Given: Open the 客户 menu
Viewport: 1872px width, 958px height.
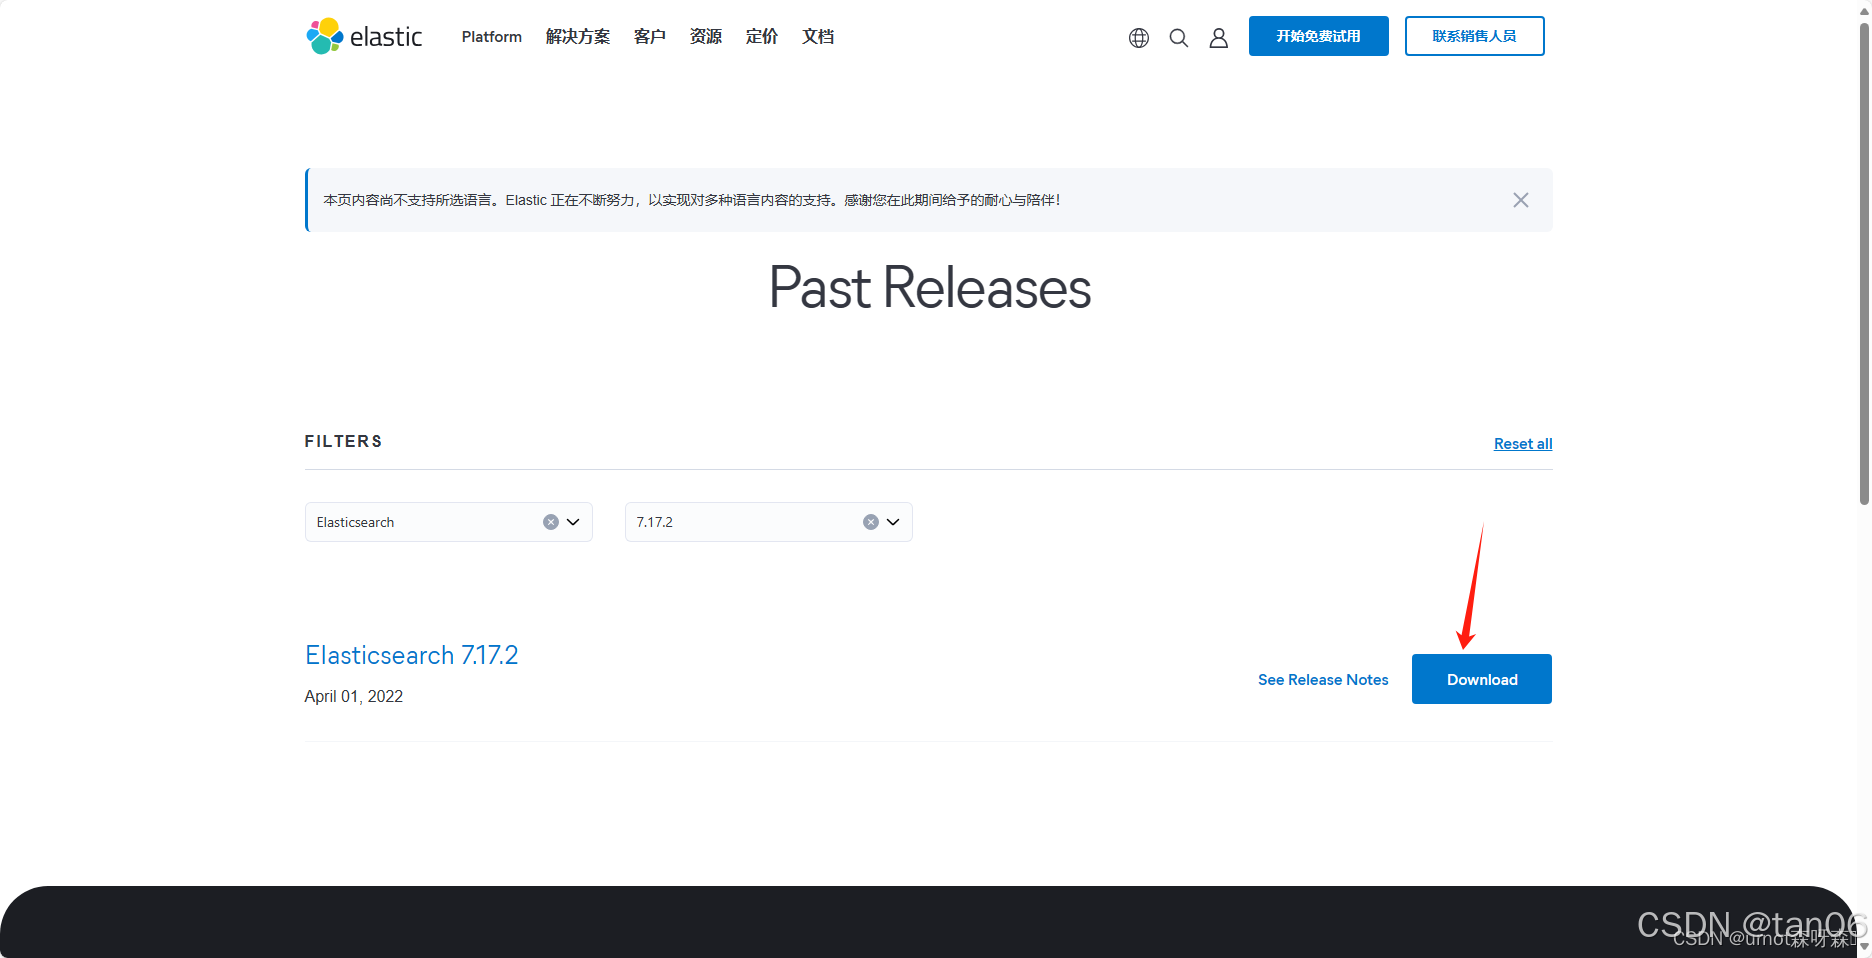Looking at the screenshot, I should [x=650, y=37].
